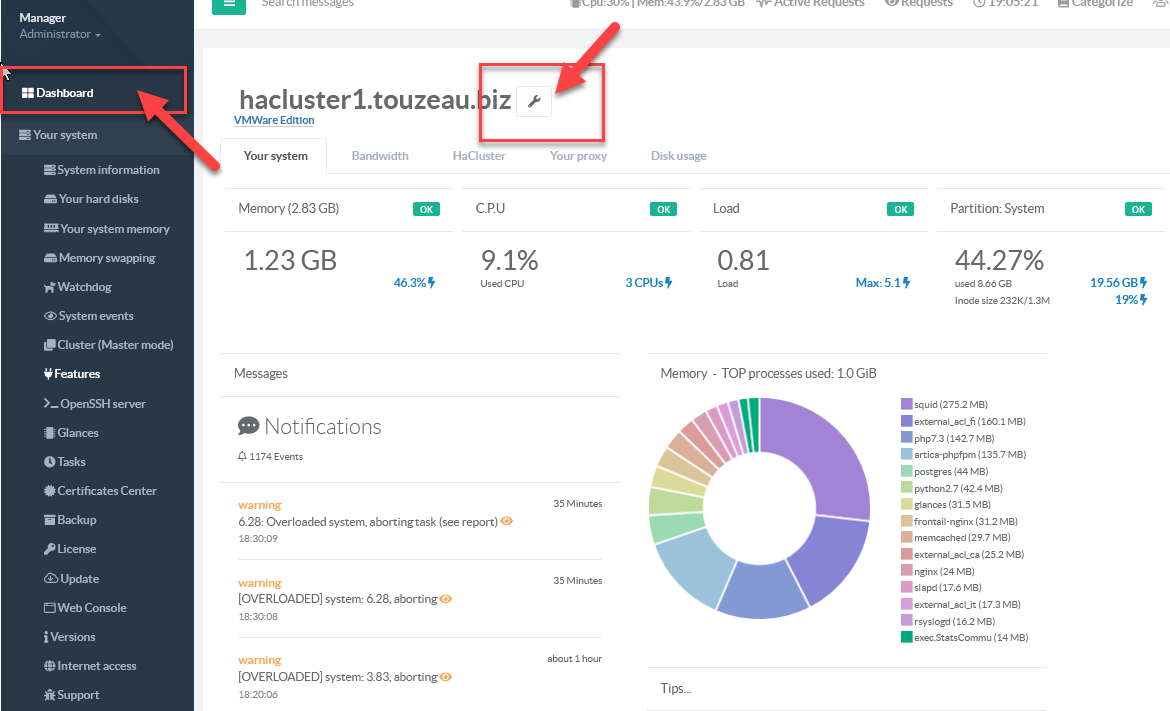The height and width of the screenshot is (711, 1170).
Task: Open the Glances monitor page
Action: click(x=77, y=433)
